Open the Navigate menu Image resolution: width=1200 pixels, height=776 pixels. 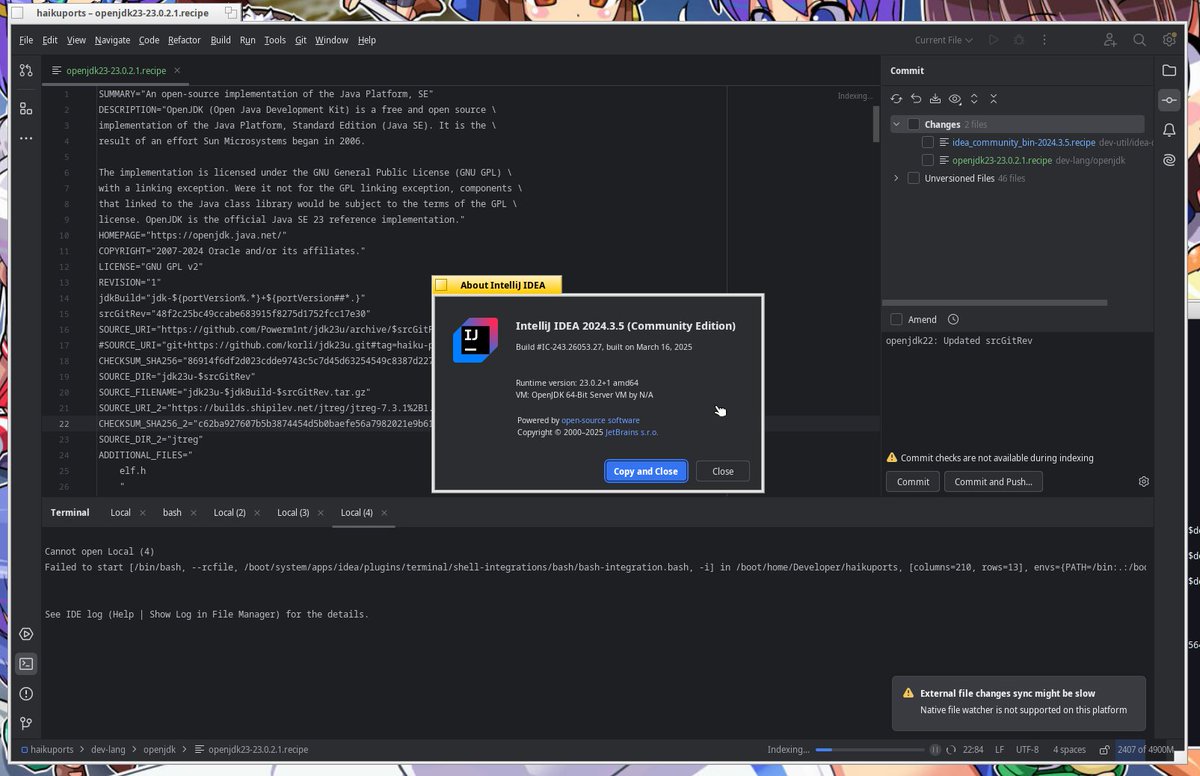click(x=113, y=40)
